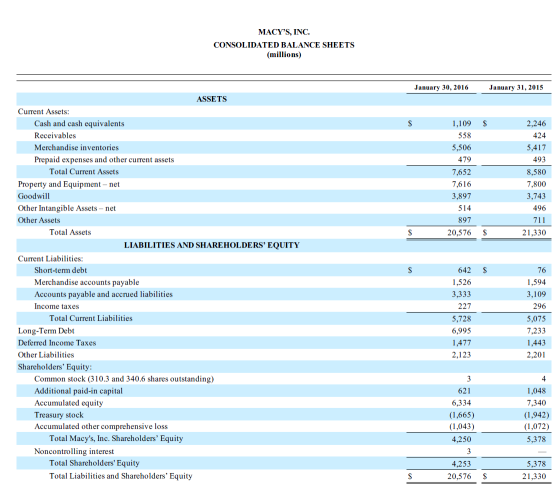Screen dimensions: 560x494
Task: Click the Total Assets label
Action: 70,233
